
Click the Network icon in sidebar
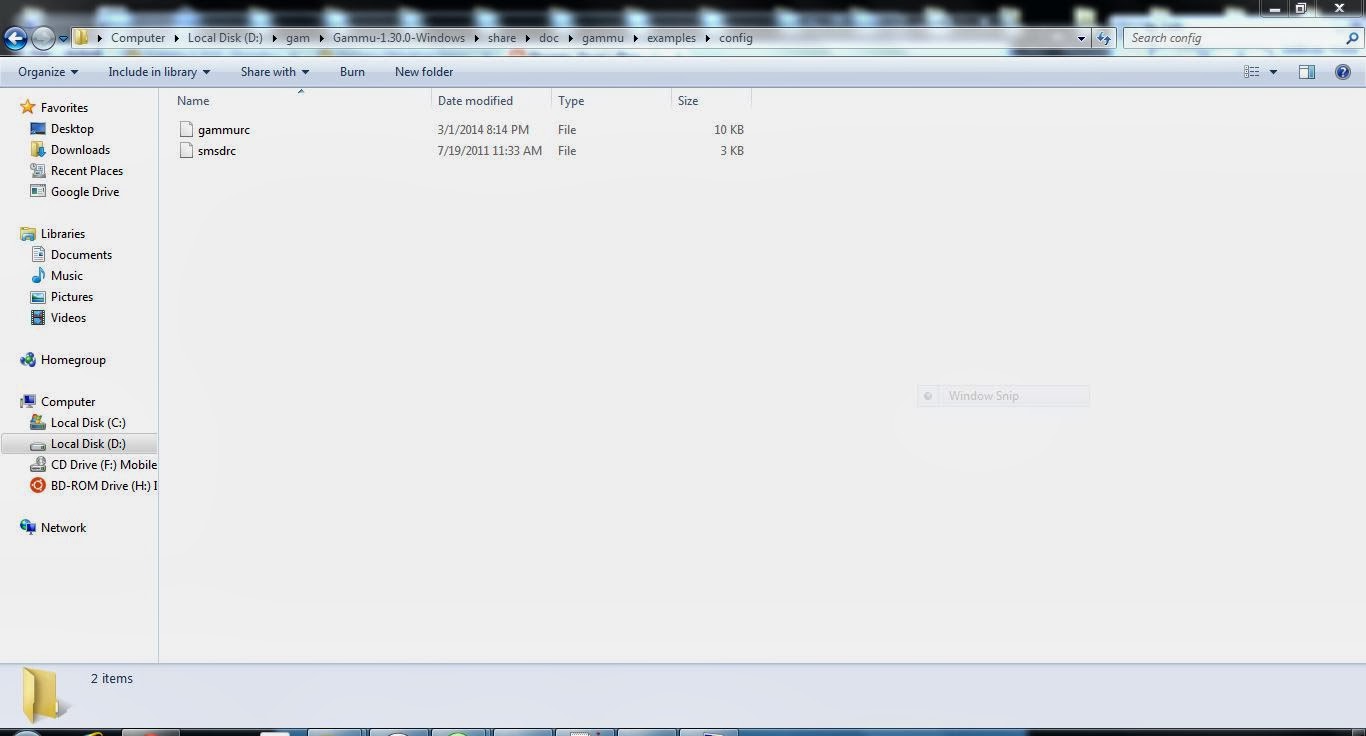pos(28,527)
